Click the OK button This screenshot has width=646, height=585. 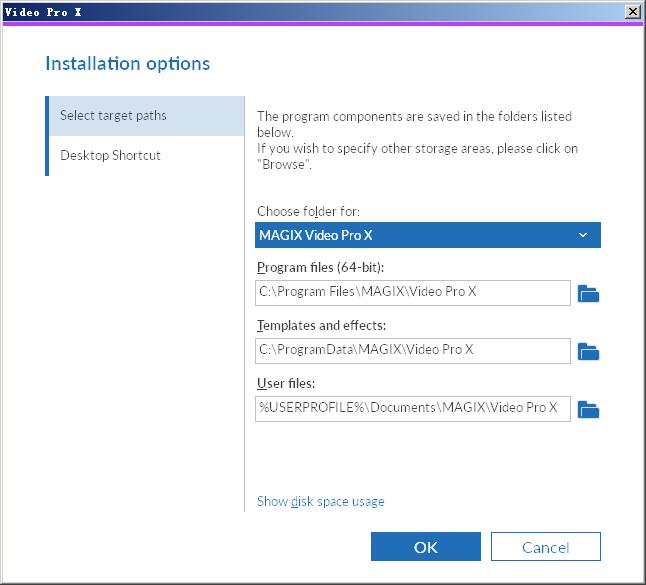426,547
